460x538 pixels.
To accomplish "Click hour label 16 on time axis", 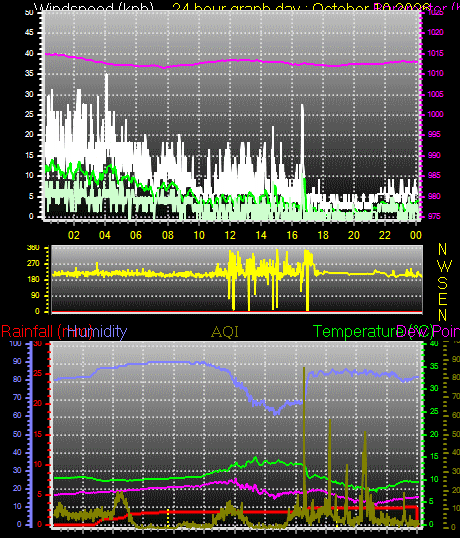I will coord(292,235).
